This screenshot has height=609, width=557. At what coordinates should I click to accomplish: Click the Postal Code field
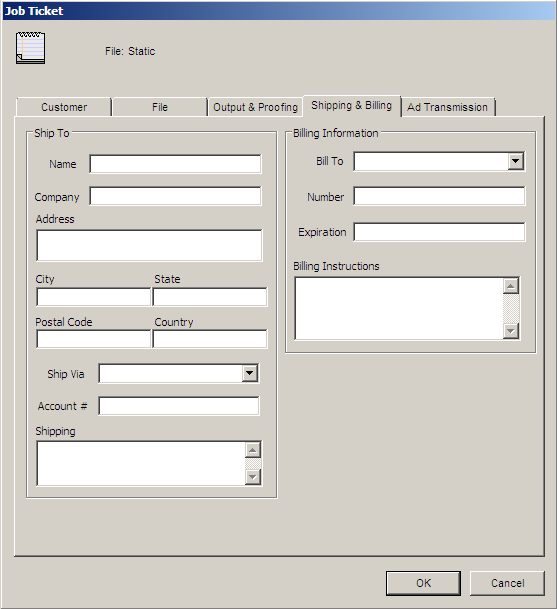click(93, 339)
